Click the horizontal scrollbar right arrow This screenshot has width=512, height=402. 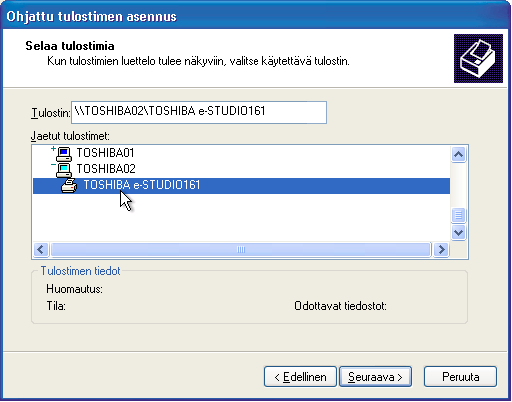click(441, 249)
